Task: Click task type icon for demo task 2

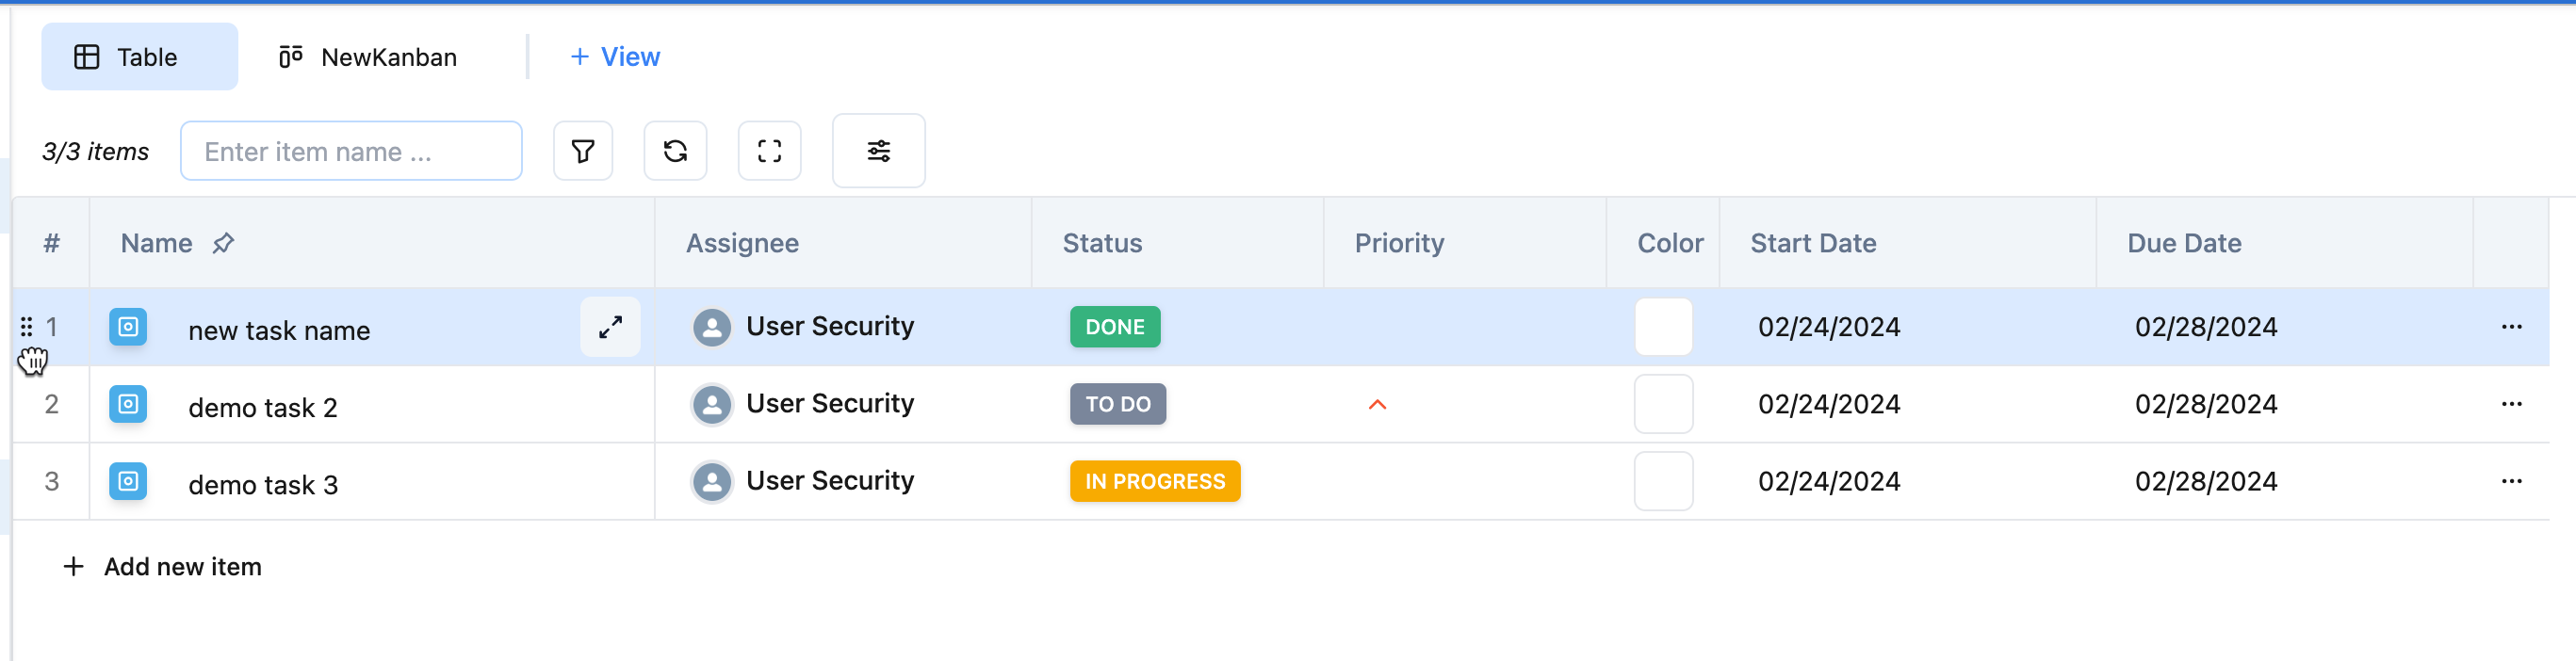Action: [x=128, y=404]
